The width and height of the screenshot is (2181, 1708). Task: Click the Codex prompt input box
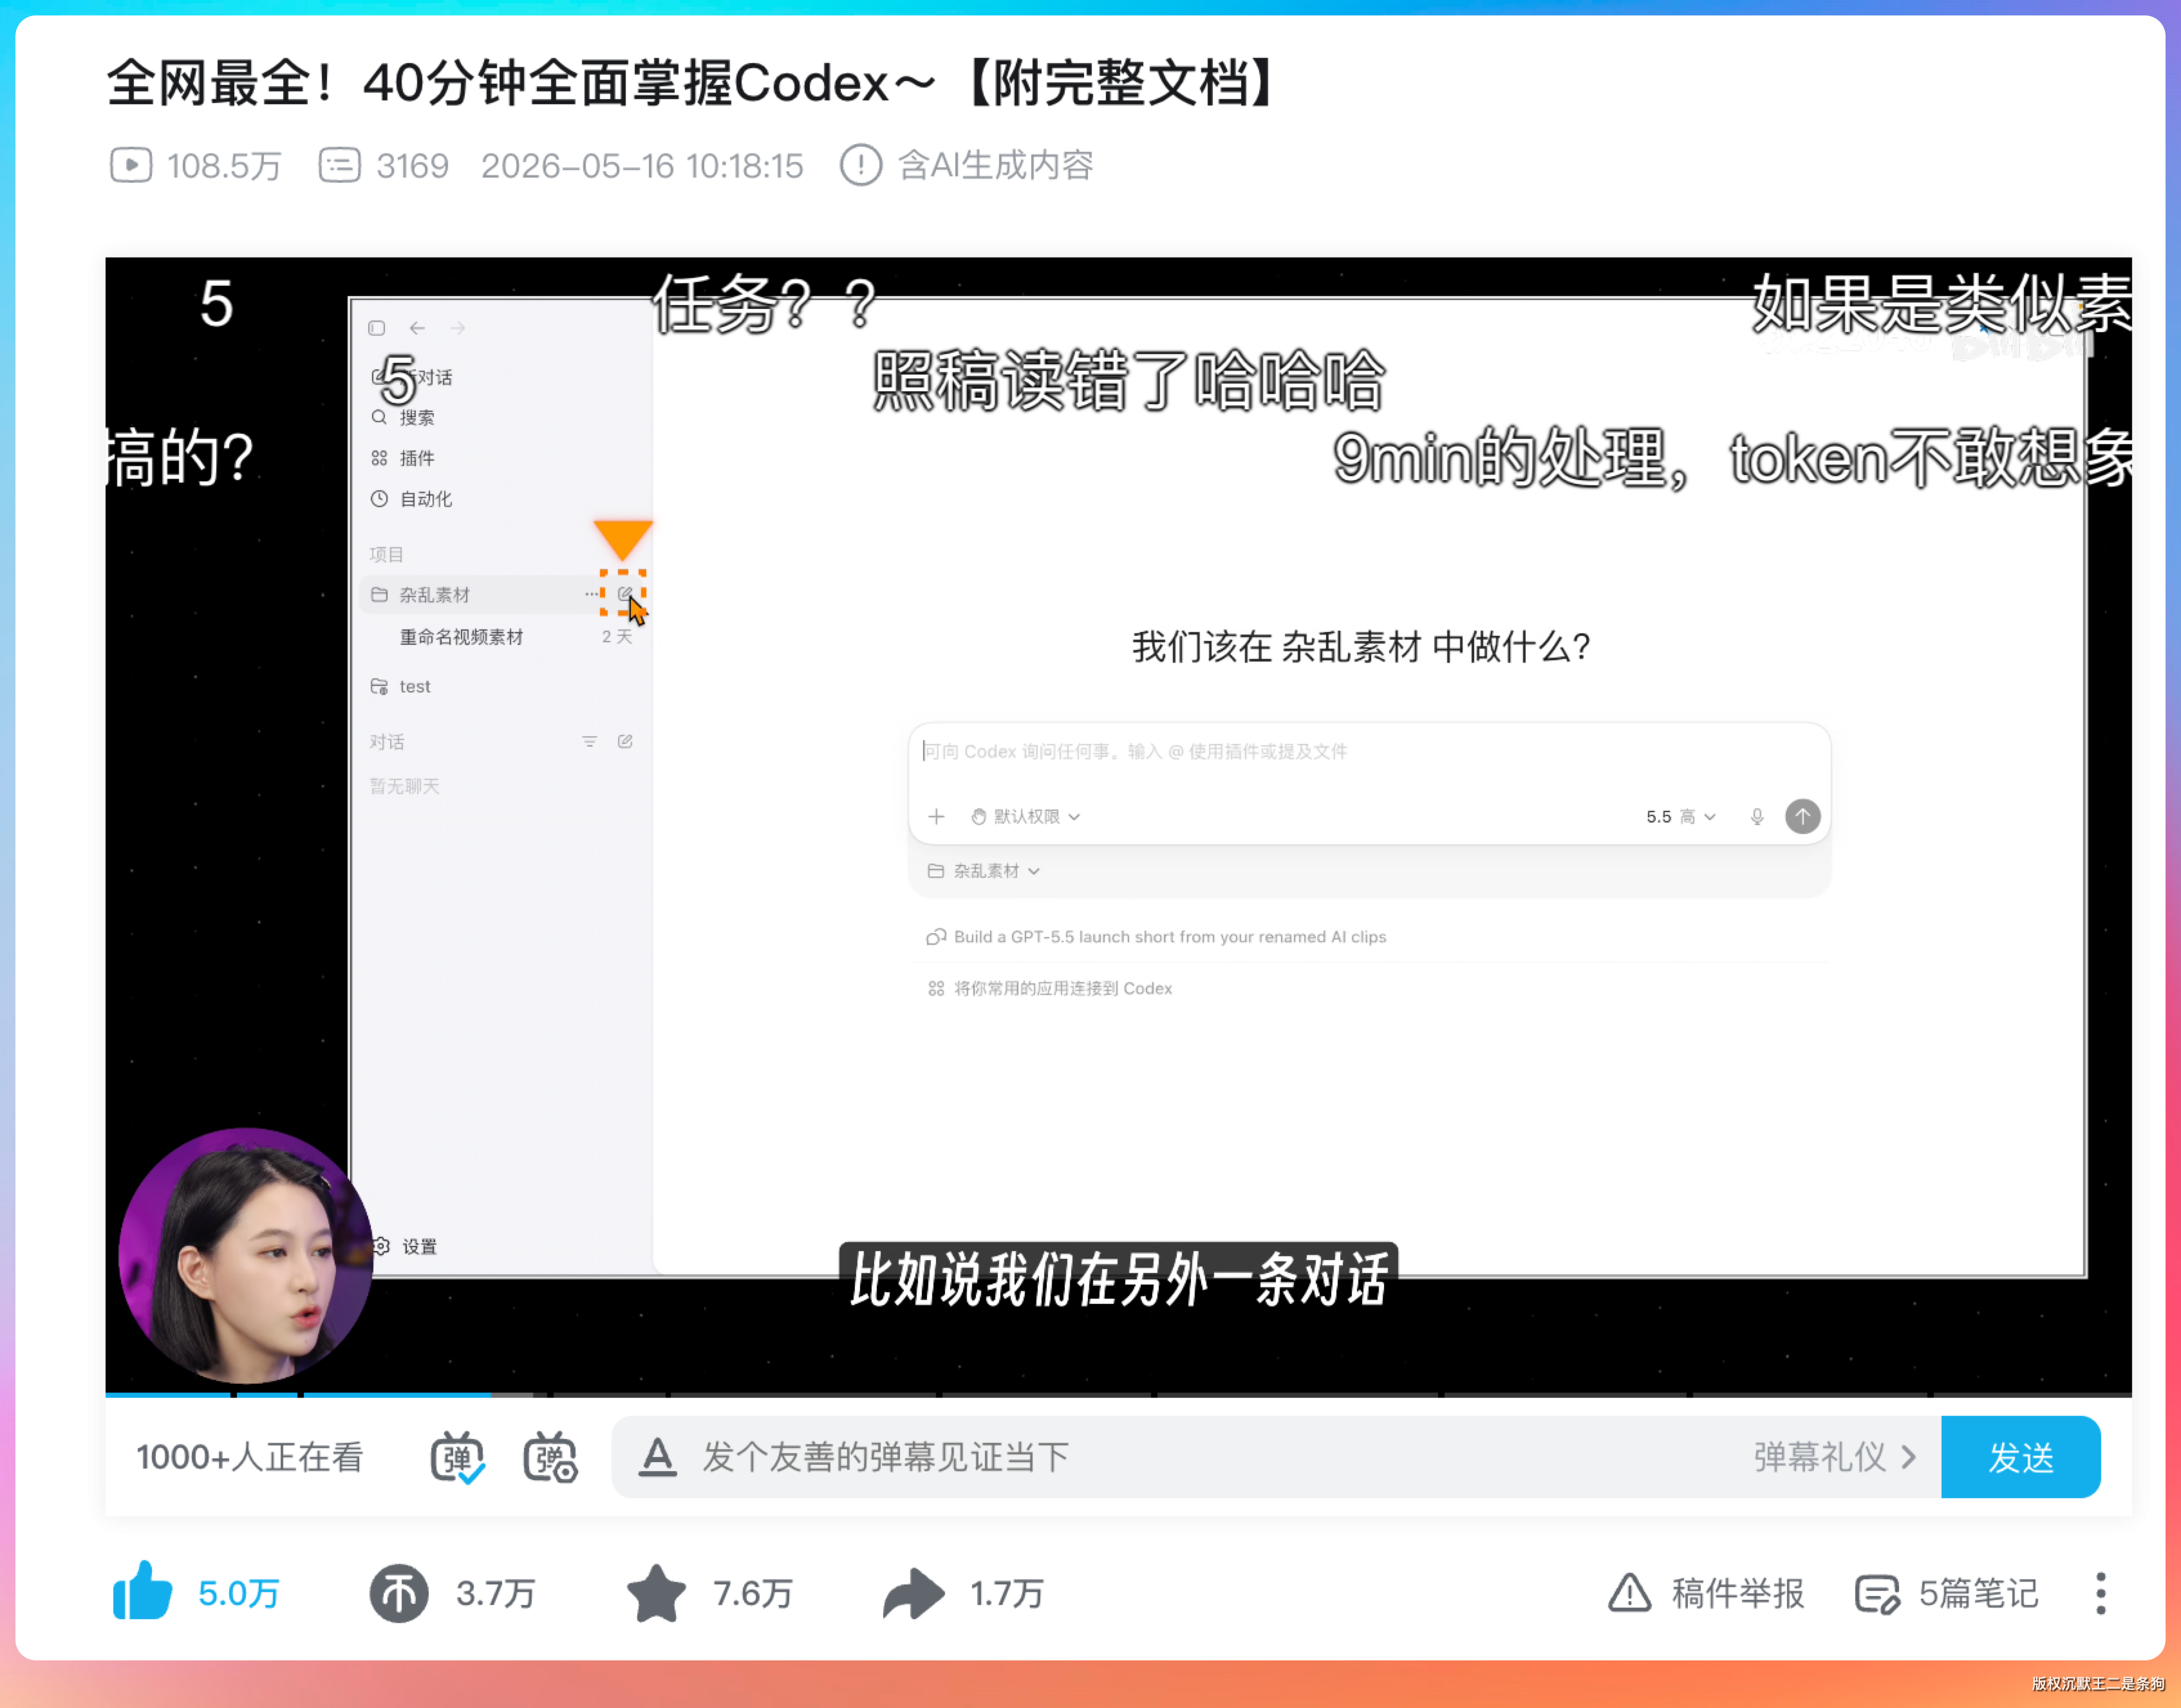point(1369,752)
